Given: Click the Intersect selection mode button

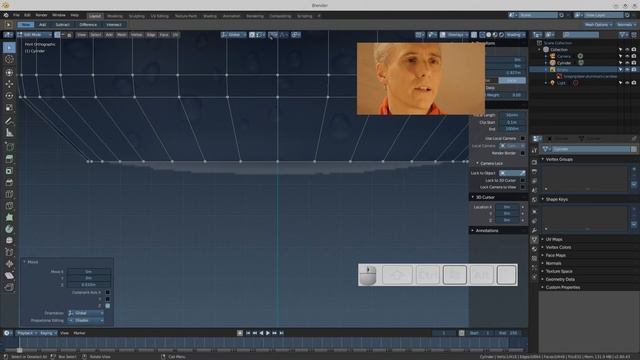Looking at the screenshot, I should [114, 24].
